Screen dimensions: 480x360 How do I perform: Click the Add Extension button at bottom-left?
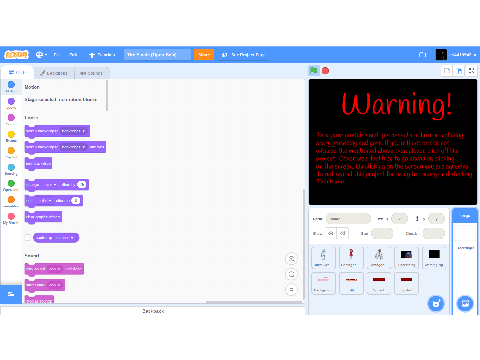pos(11,294)
